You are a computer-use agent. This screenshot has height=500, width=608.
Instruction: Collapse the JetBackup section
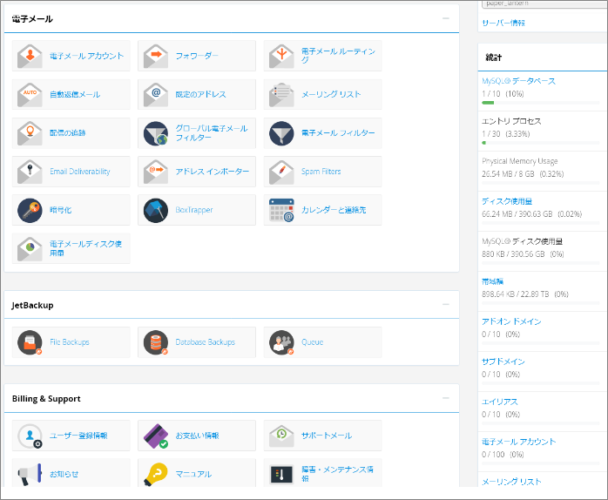tap(446, 304)
